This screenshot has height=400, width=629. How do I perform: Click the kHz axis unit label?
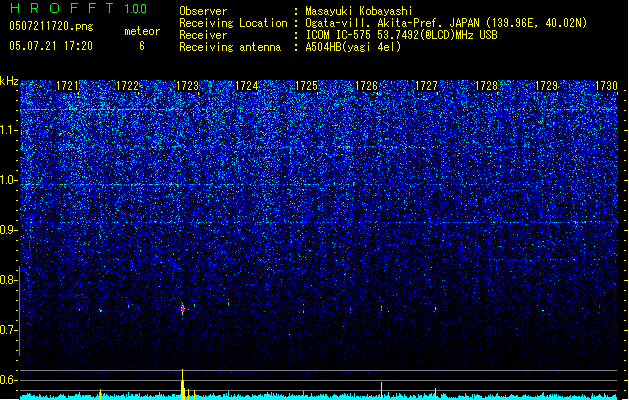pyautogui.click(x=9, y=81)
